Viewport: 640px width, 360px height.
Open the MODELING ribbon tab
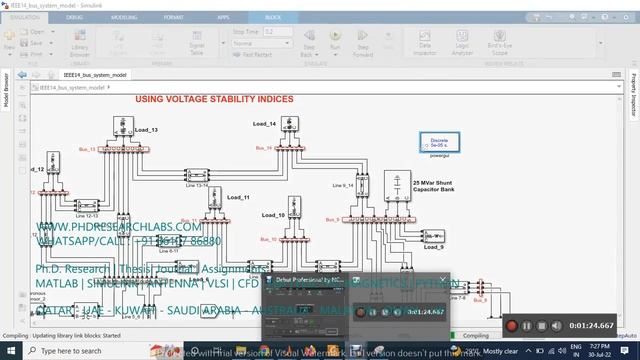[124, 18]
